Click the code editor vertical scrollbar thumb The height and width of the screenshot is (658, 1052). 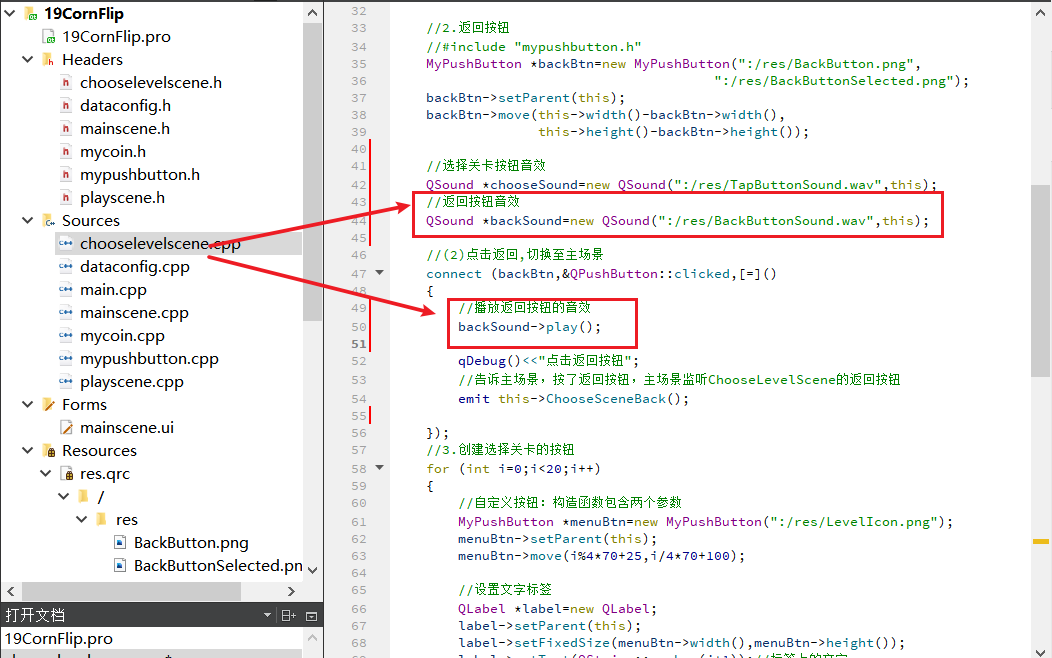[x=1040, y=280]
